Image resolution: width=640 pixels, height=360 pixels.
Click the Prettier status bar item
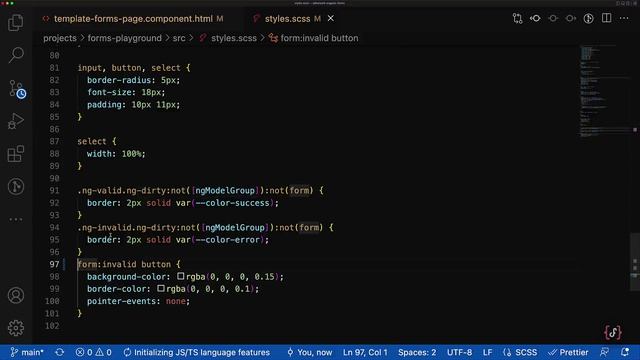(568, 352)
